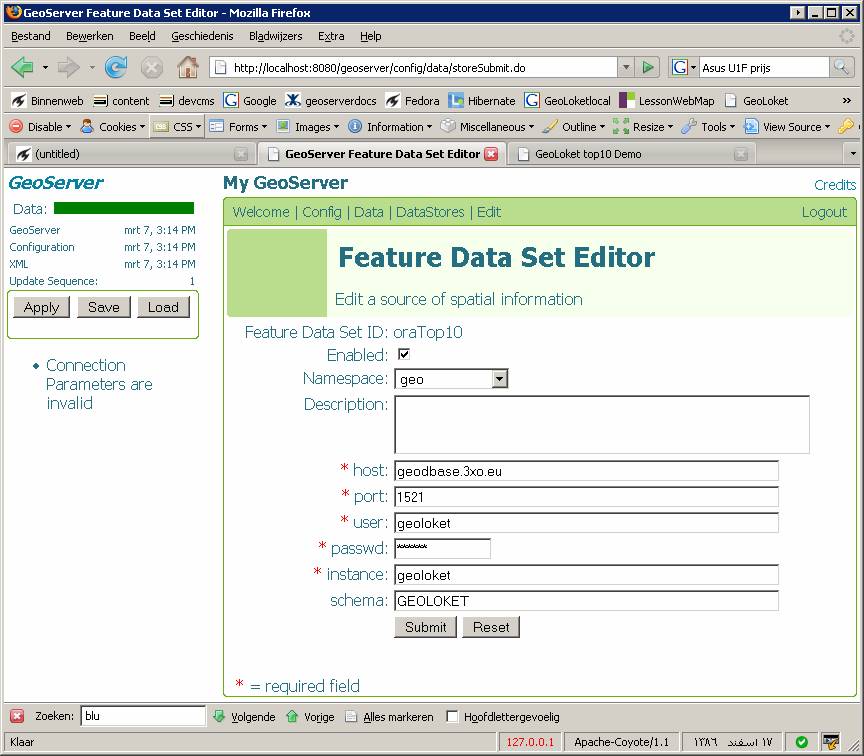Open the Information toolbar dropdown
Image resolution: width=864 pixels, height=756 pixels.
[x=390, y=127]
